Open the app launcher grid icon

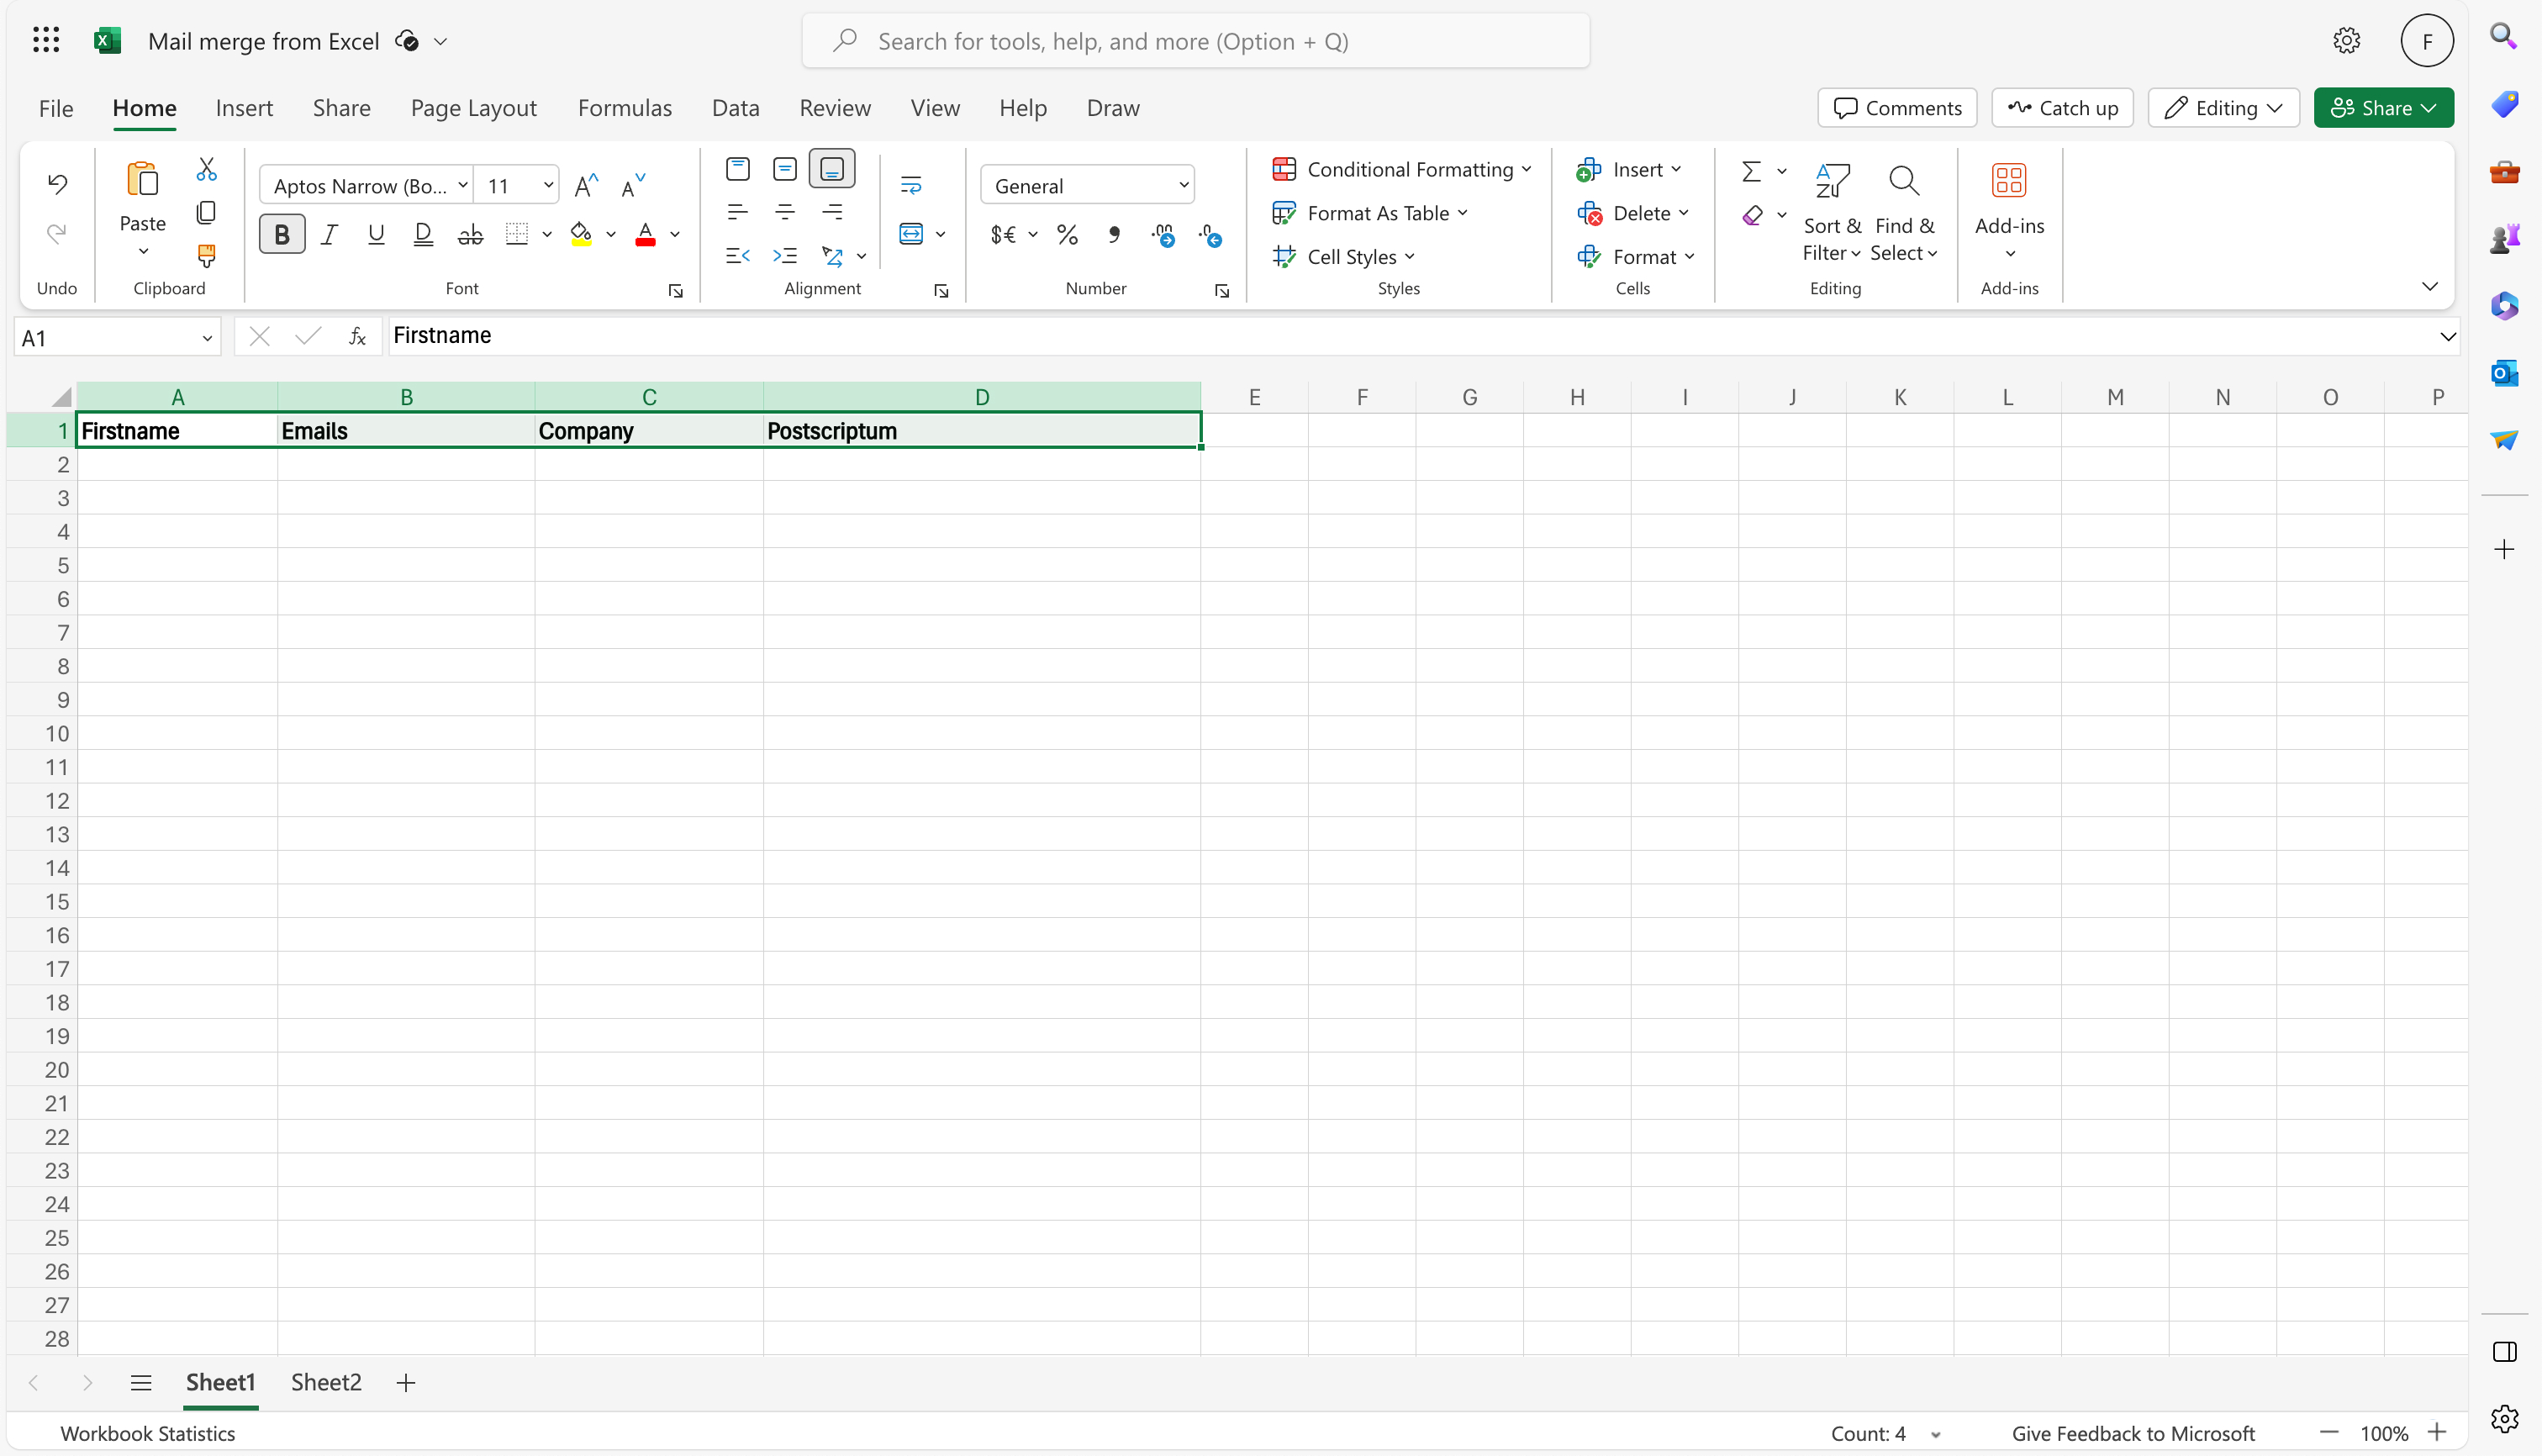46,40
